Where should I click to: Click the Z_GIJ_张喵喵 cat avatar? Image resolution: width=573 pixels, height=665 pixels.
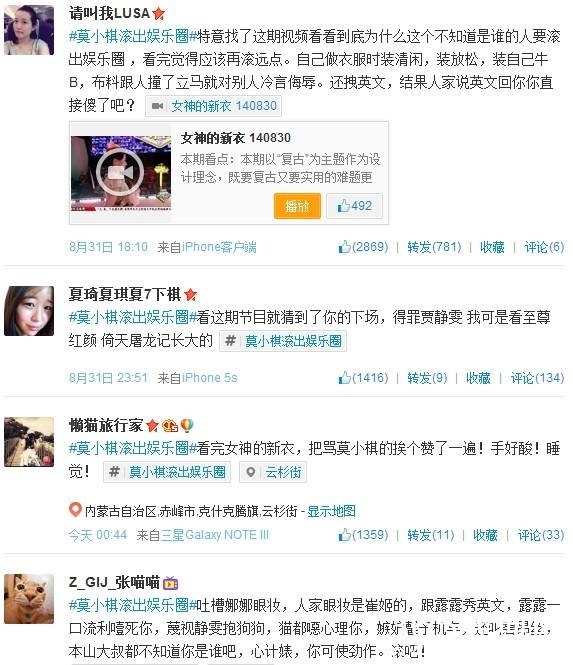click(29, 599)
